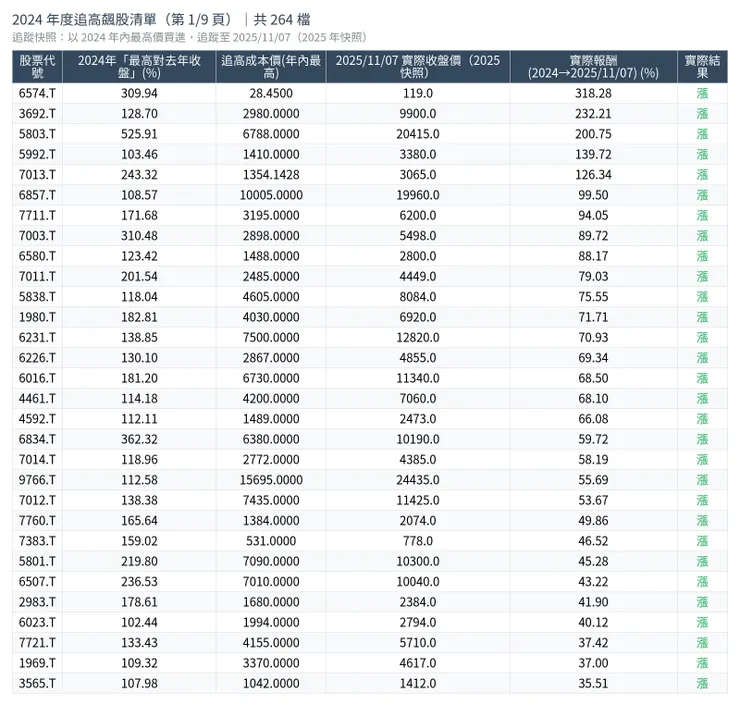Select stock code 6023.T
The image size is (740, 706).
coord(37,622)
